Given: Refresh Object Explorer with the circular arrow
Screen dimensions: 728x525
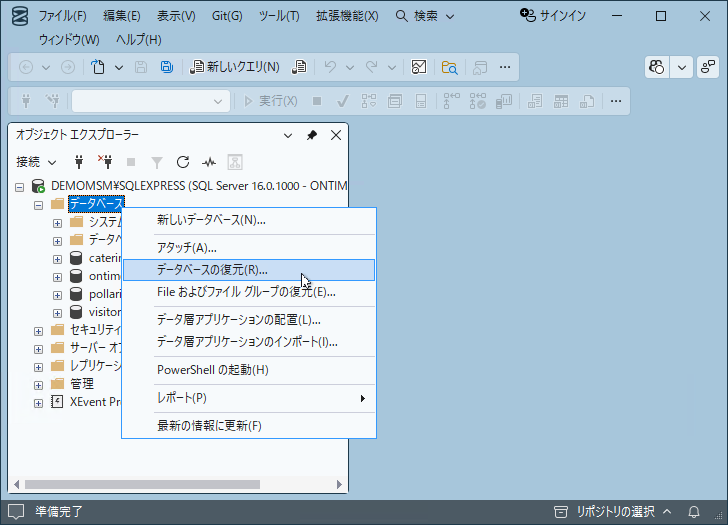Looking at the screenshot, I should point(183,161).
